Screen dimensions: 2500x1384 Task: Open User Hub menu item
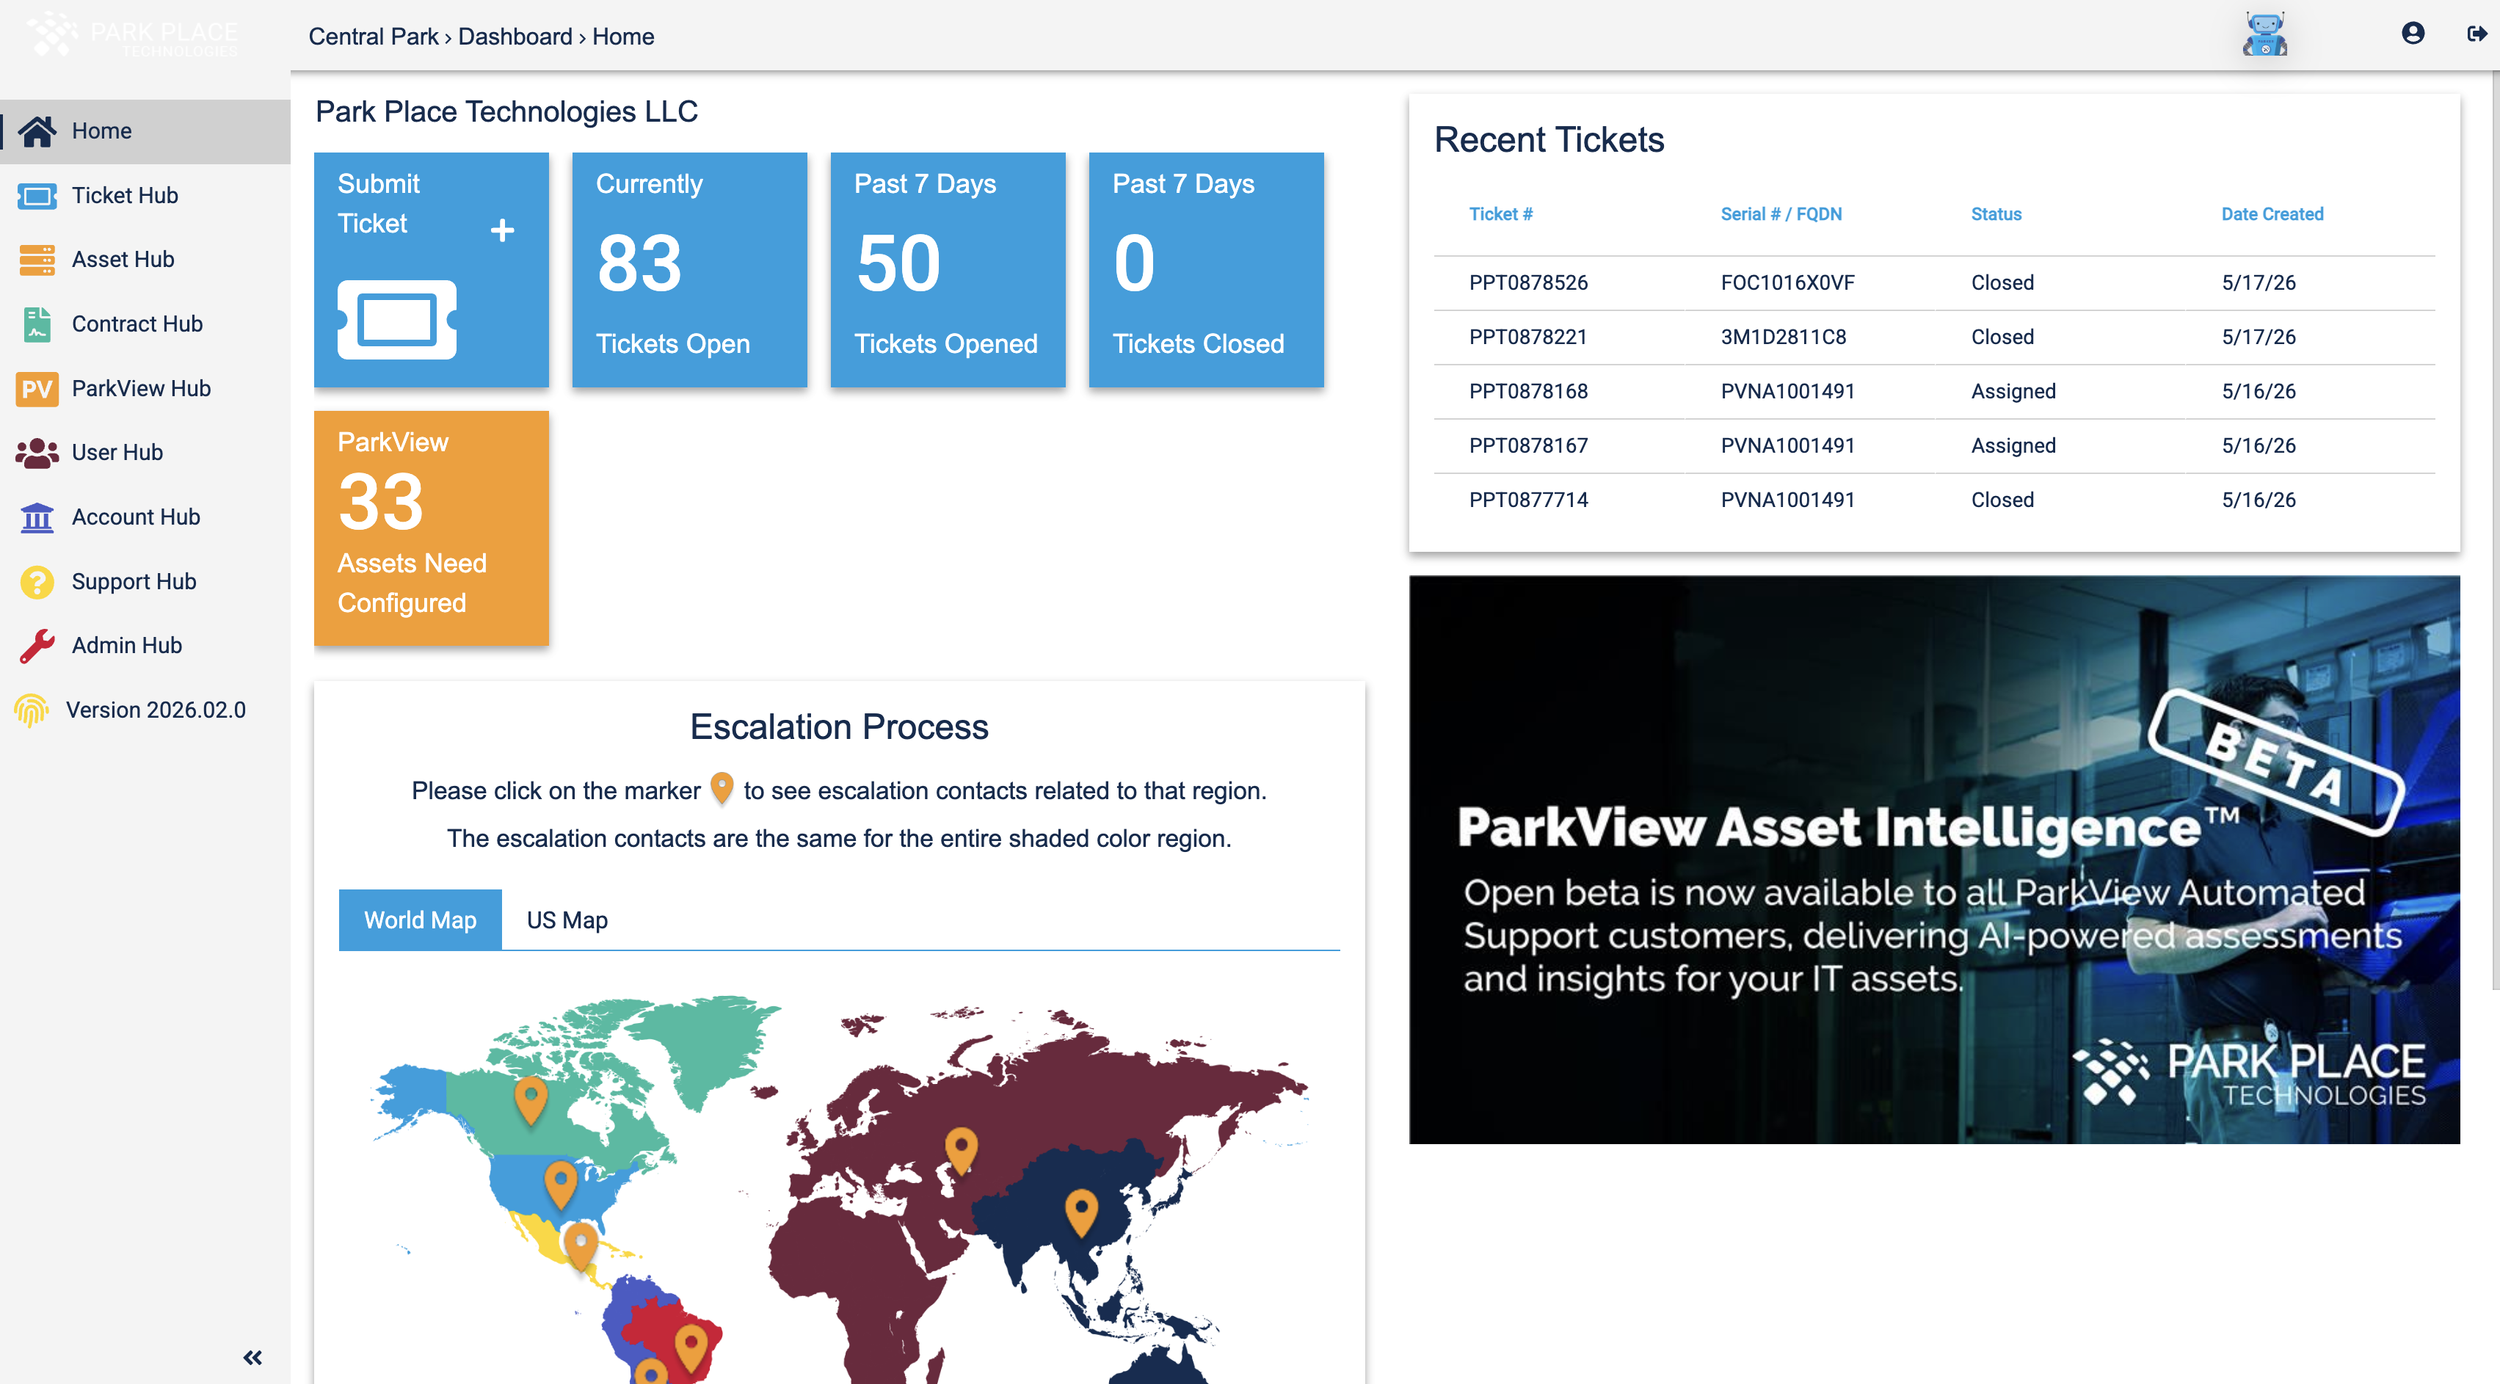(x=145, y=453)
